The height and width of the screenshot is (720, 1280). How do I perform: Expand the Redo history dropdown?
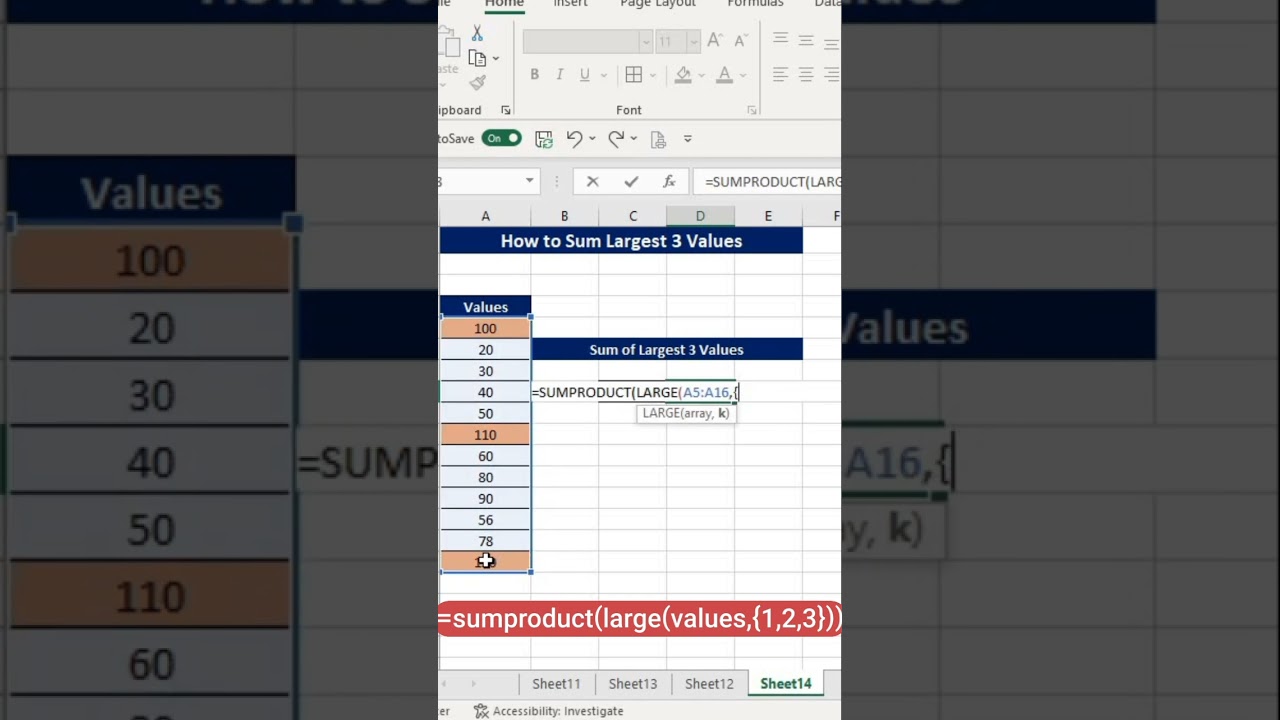pos(634,139)
